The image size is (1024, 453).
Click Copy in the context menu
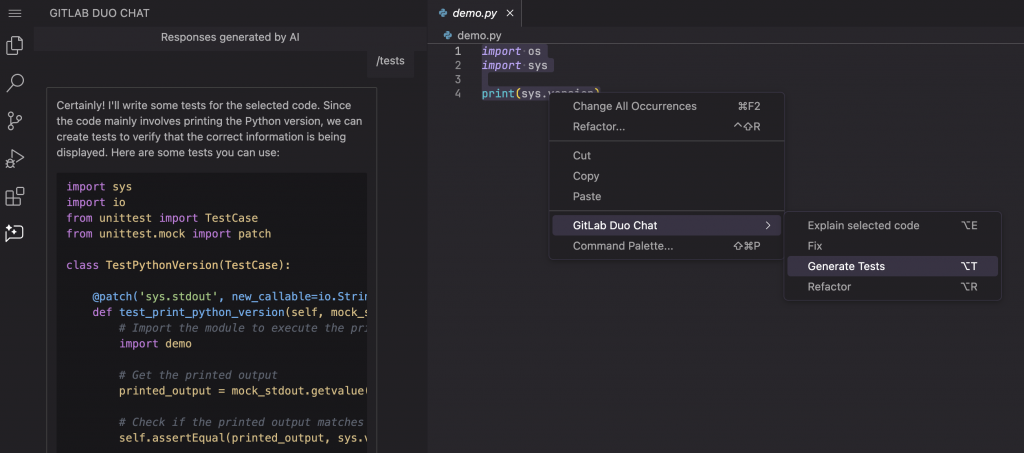pos(586,176)
